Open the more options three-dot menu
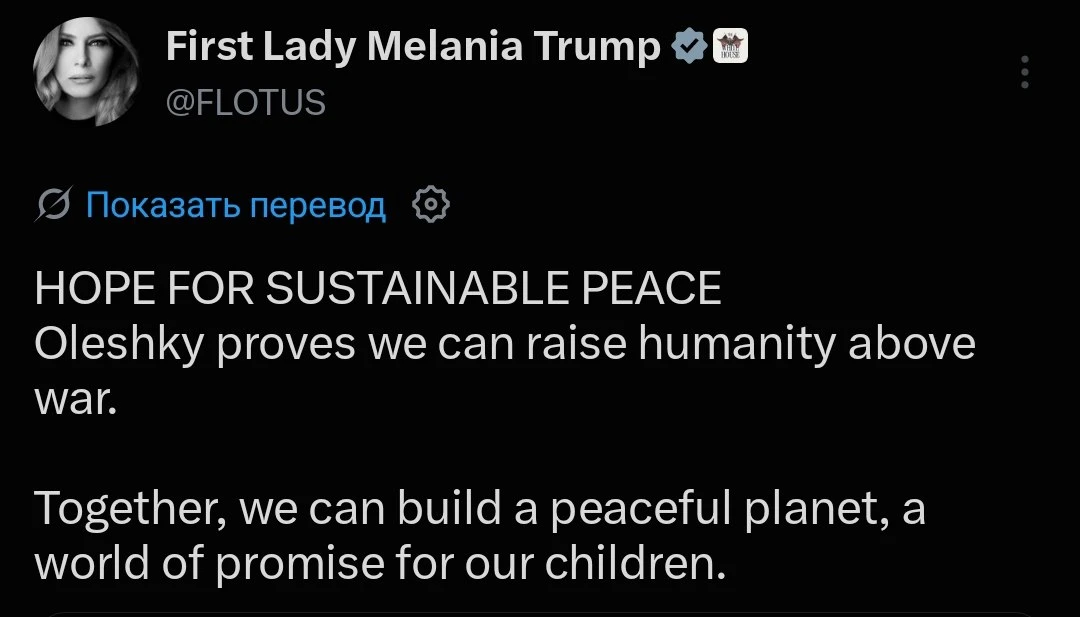 click(1025, 72)
